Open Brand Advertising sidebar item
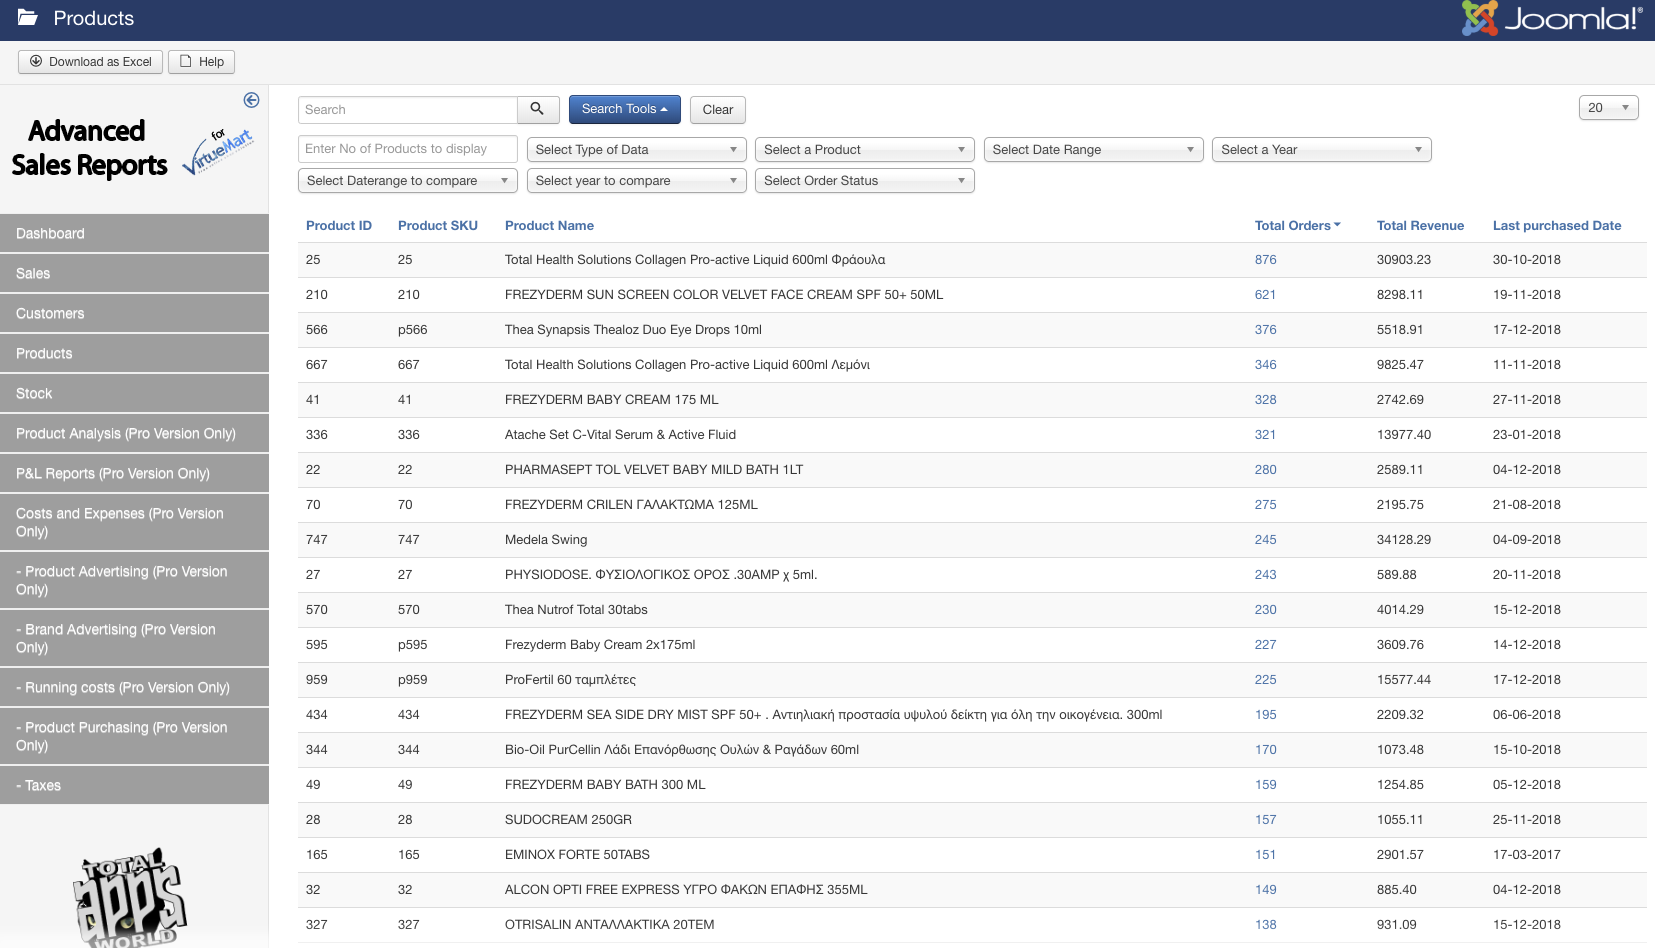Screen dimensions: 1655x948 pyautogui.click(x=134, y=638)
